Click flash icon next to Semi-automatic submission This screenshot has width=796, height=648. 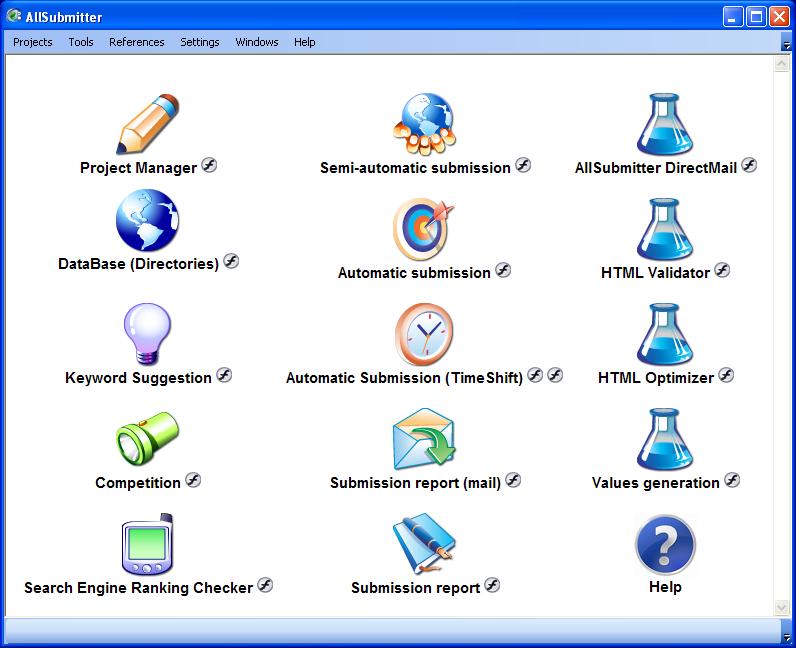pos(523,165)
